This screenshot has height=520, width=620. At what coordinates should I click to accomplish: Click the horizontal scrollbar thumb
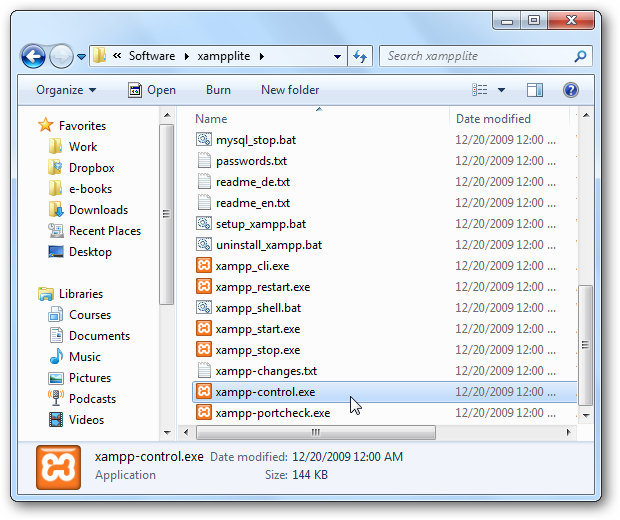pyautogui.click(x=316, y=433)
